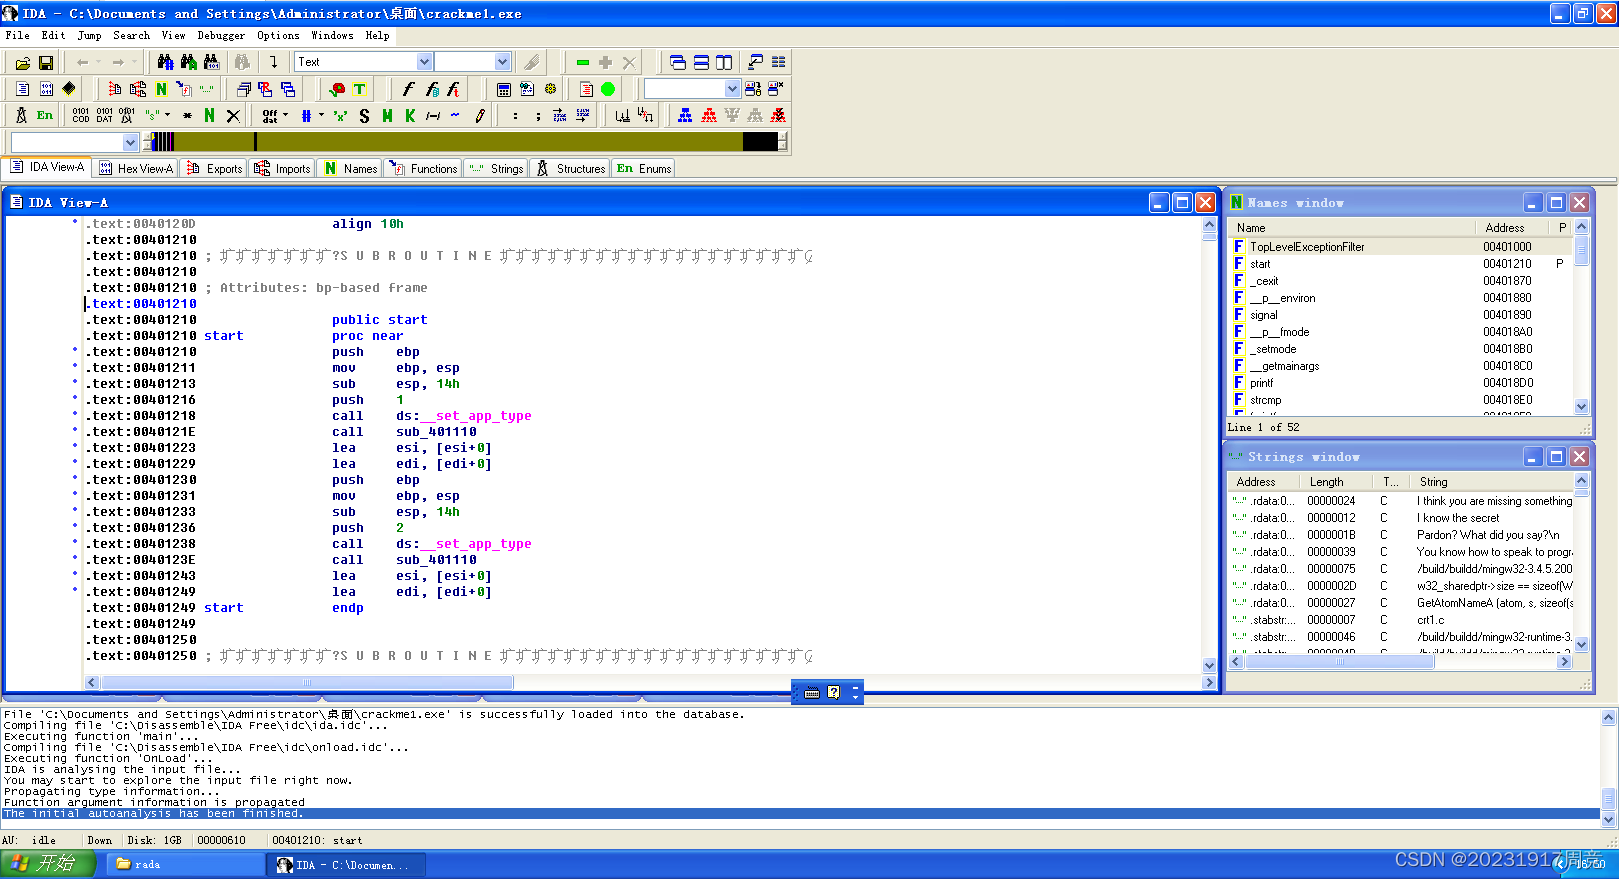
Task: Click the yellow T type icon
Action: 360,89
